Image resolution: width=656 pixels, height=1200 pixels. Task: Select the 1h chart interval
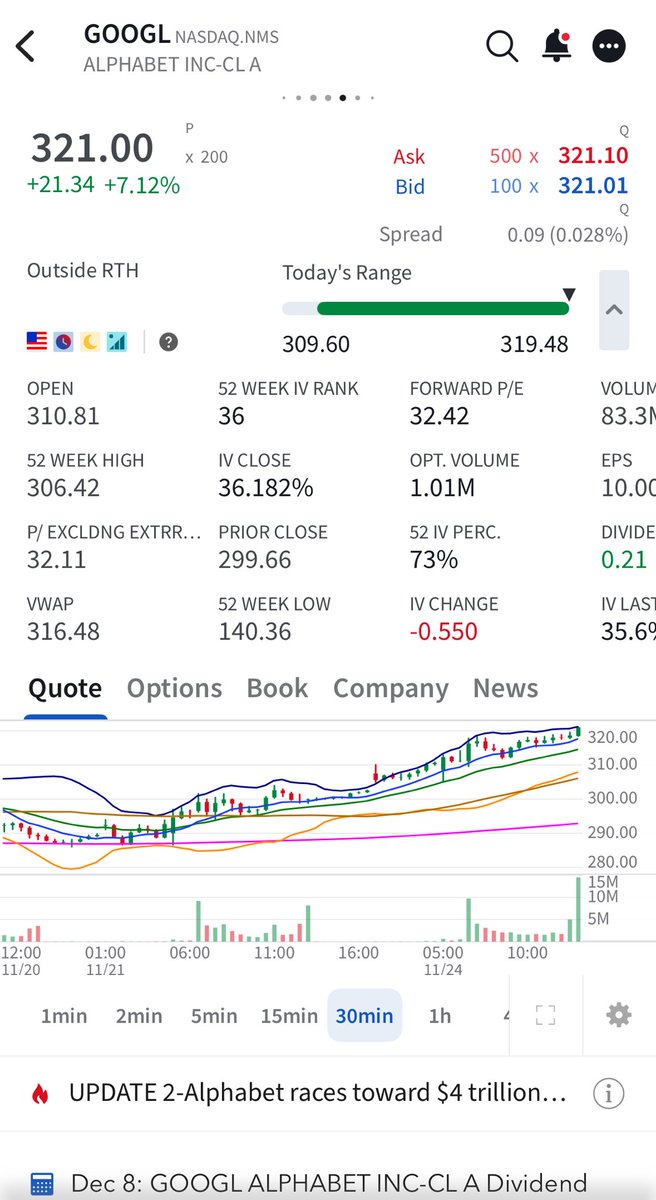pos(440,1016)
